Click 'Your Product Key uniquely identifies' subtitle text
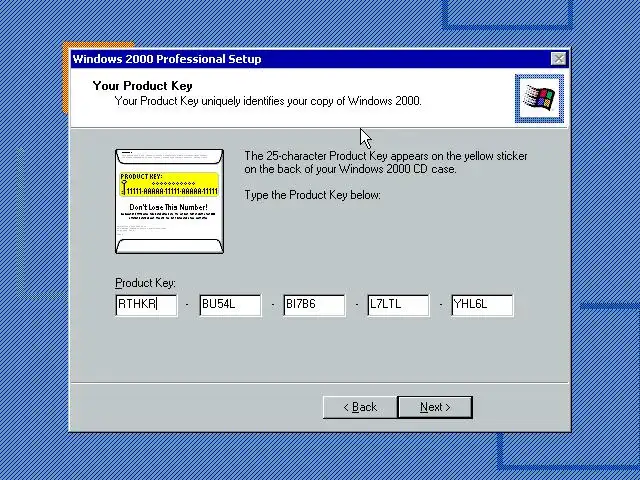 point(268,101)
